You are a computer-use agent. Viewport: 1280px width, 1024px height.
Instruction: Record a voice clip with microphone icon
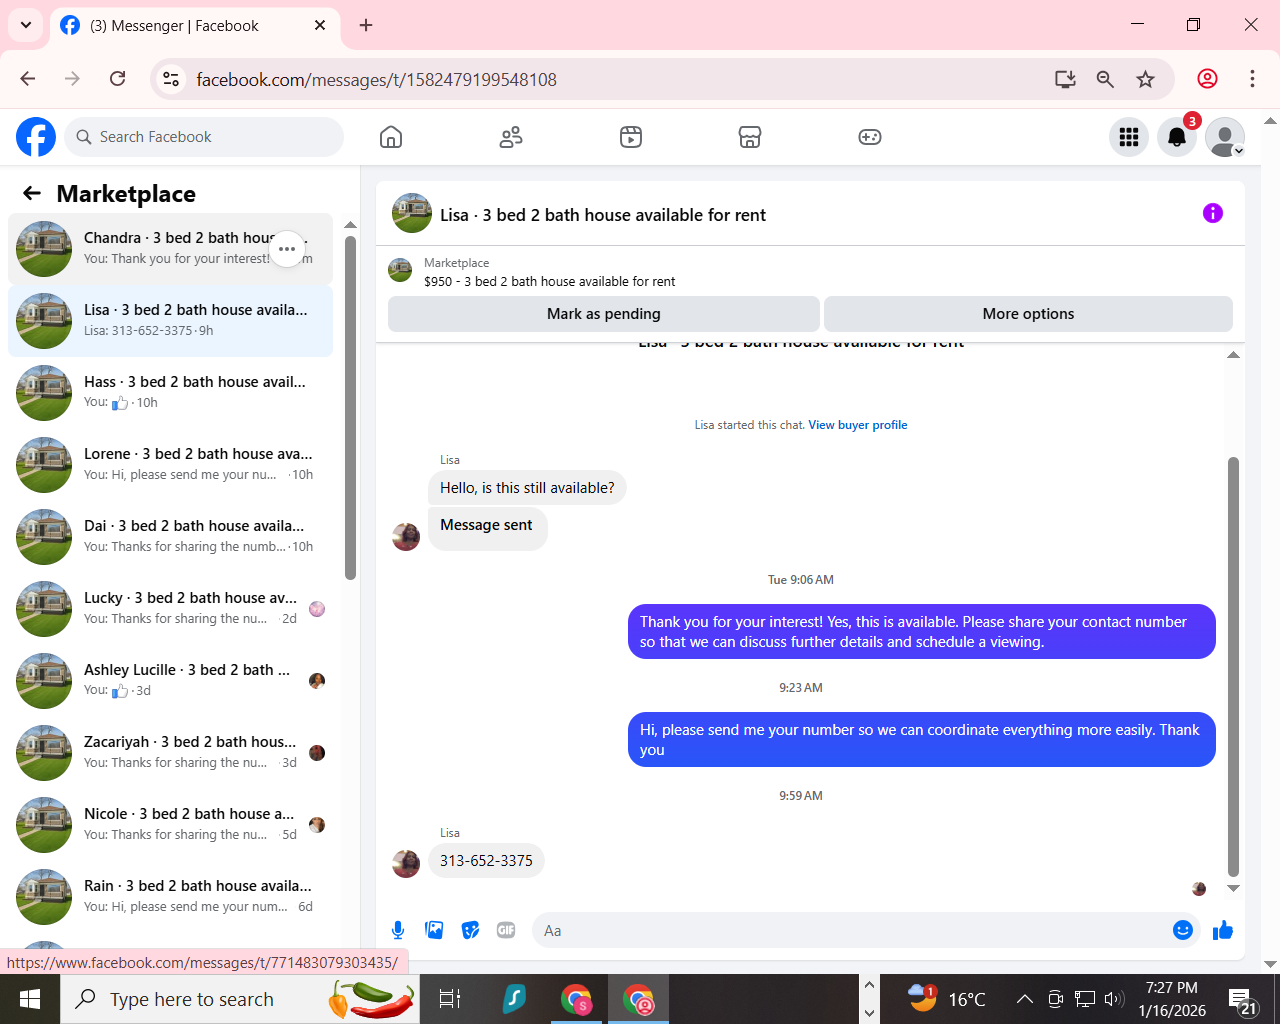point(398,930)
